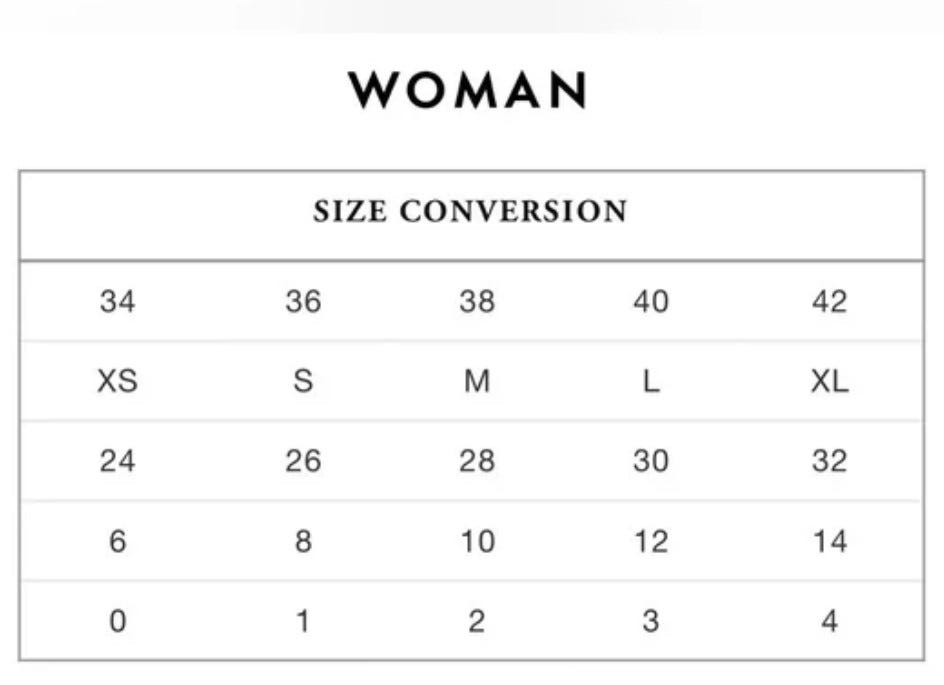This screenshot has width=944, height=685.
Task: Select size 34 in the first row
Action: (117, 301)
